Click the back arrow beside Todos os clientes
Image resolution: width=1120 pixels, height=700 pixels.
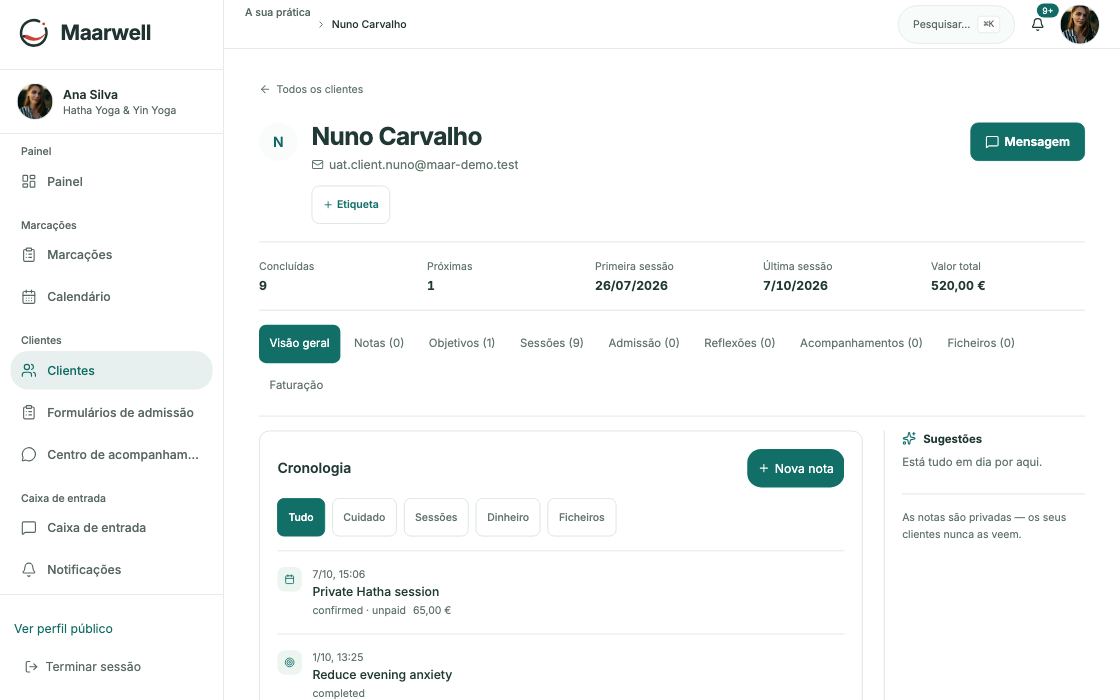pyautogui.click(x=265, y=89)
